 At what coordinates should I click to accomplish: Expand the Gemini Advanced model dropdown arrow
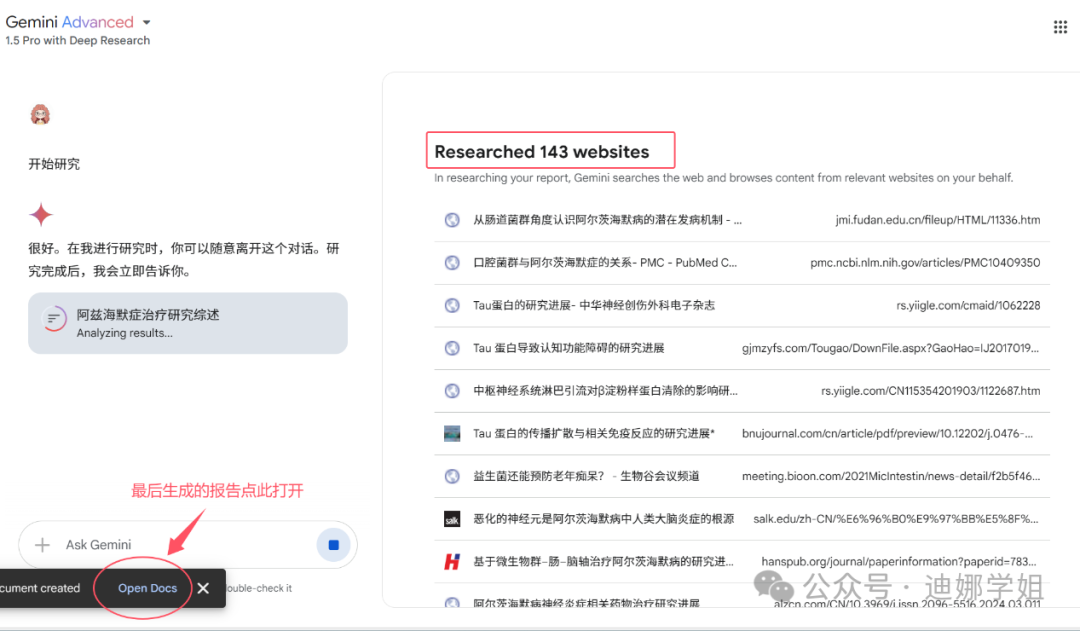[146, 23]
